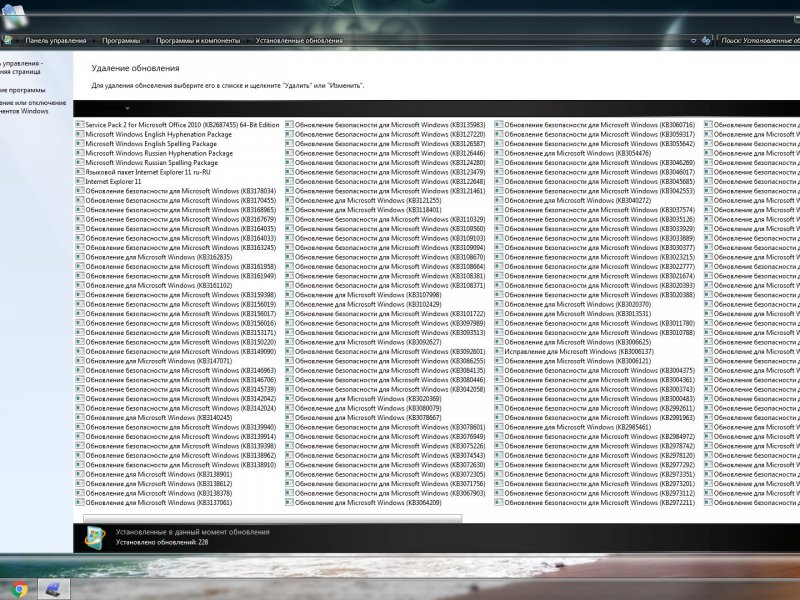Click the icon of Russian Spelling Package
The image size is (800, 600).
tap(80, 162)
